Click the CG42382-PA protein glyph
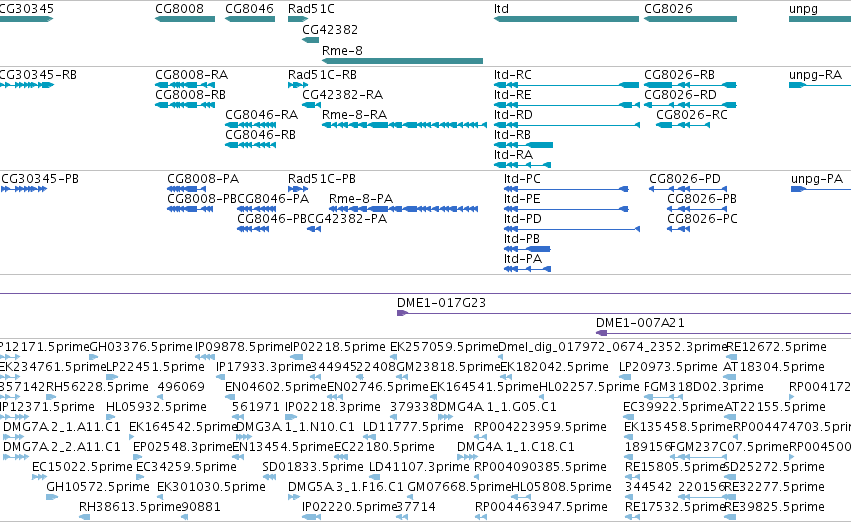 [314, 230]
